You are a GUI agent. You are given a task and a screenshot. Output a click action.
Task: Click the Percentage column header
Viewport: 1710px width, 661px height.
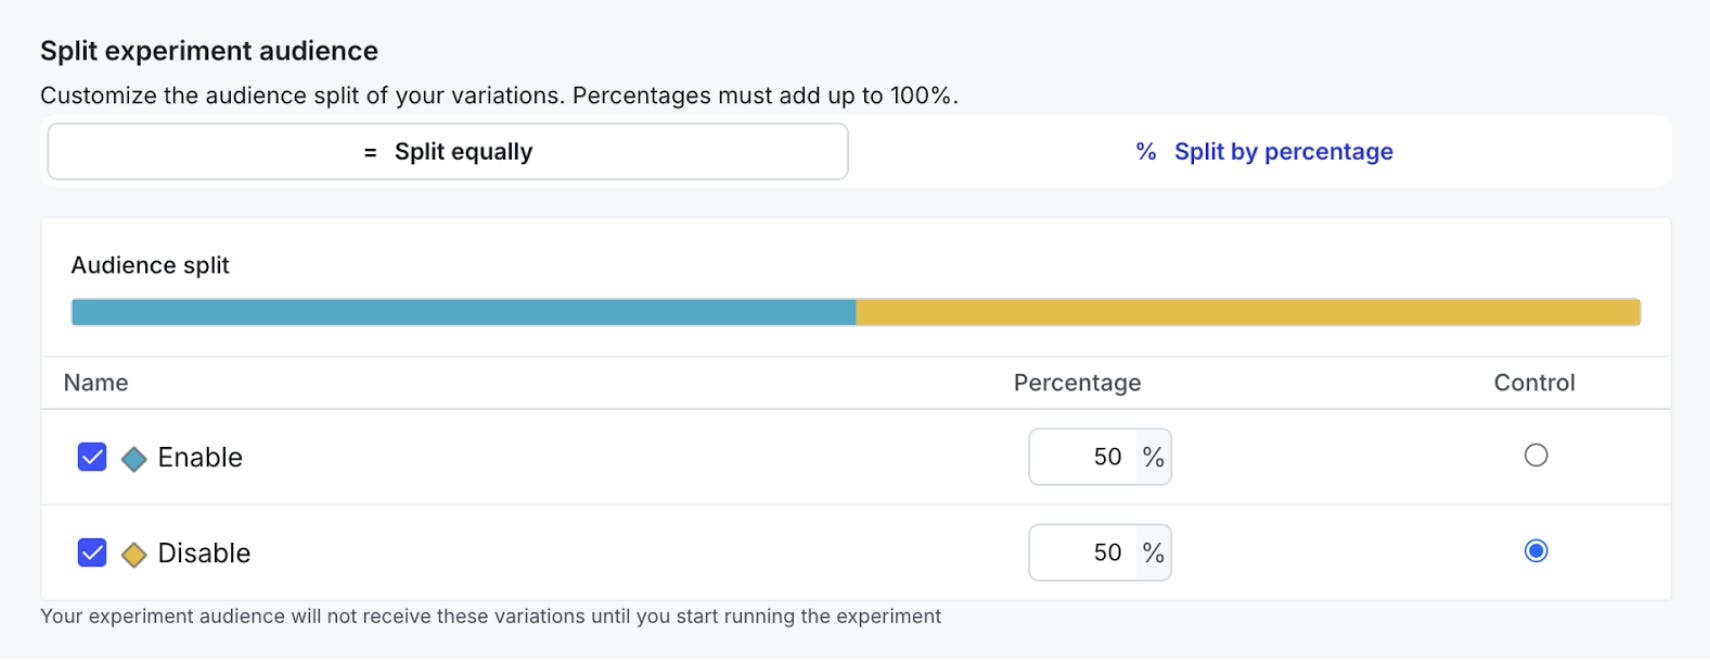pos(1077,383)
